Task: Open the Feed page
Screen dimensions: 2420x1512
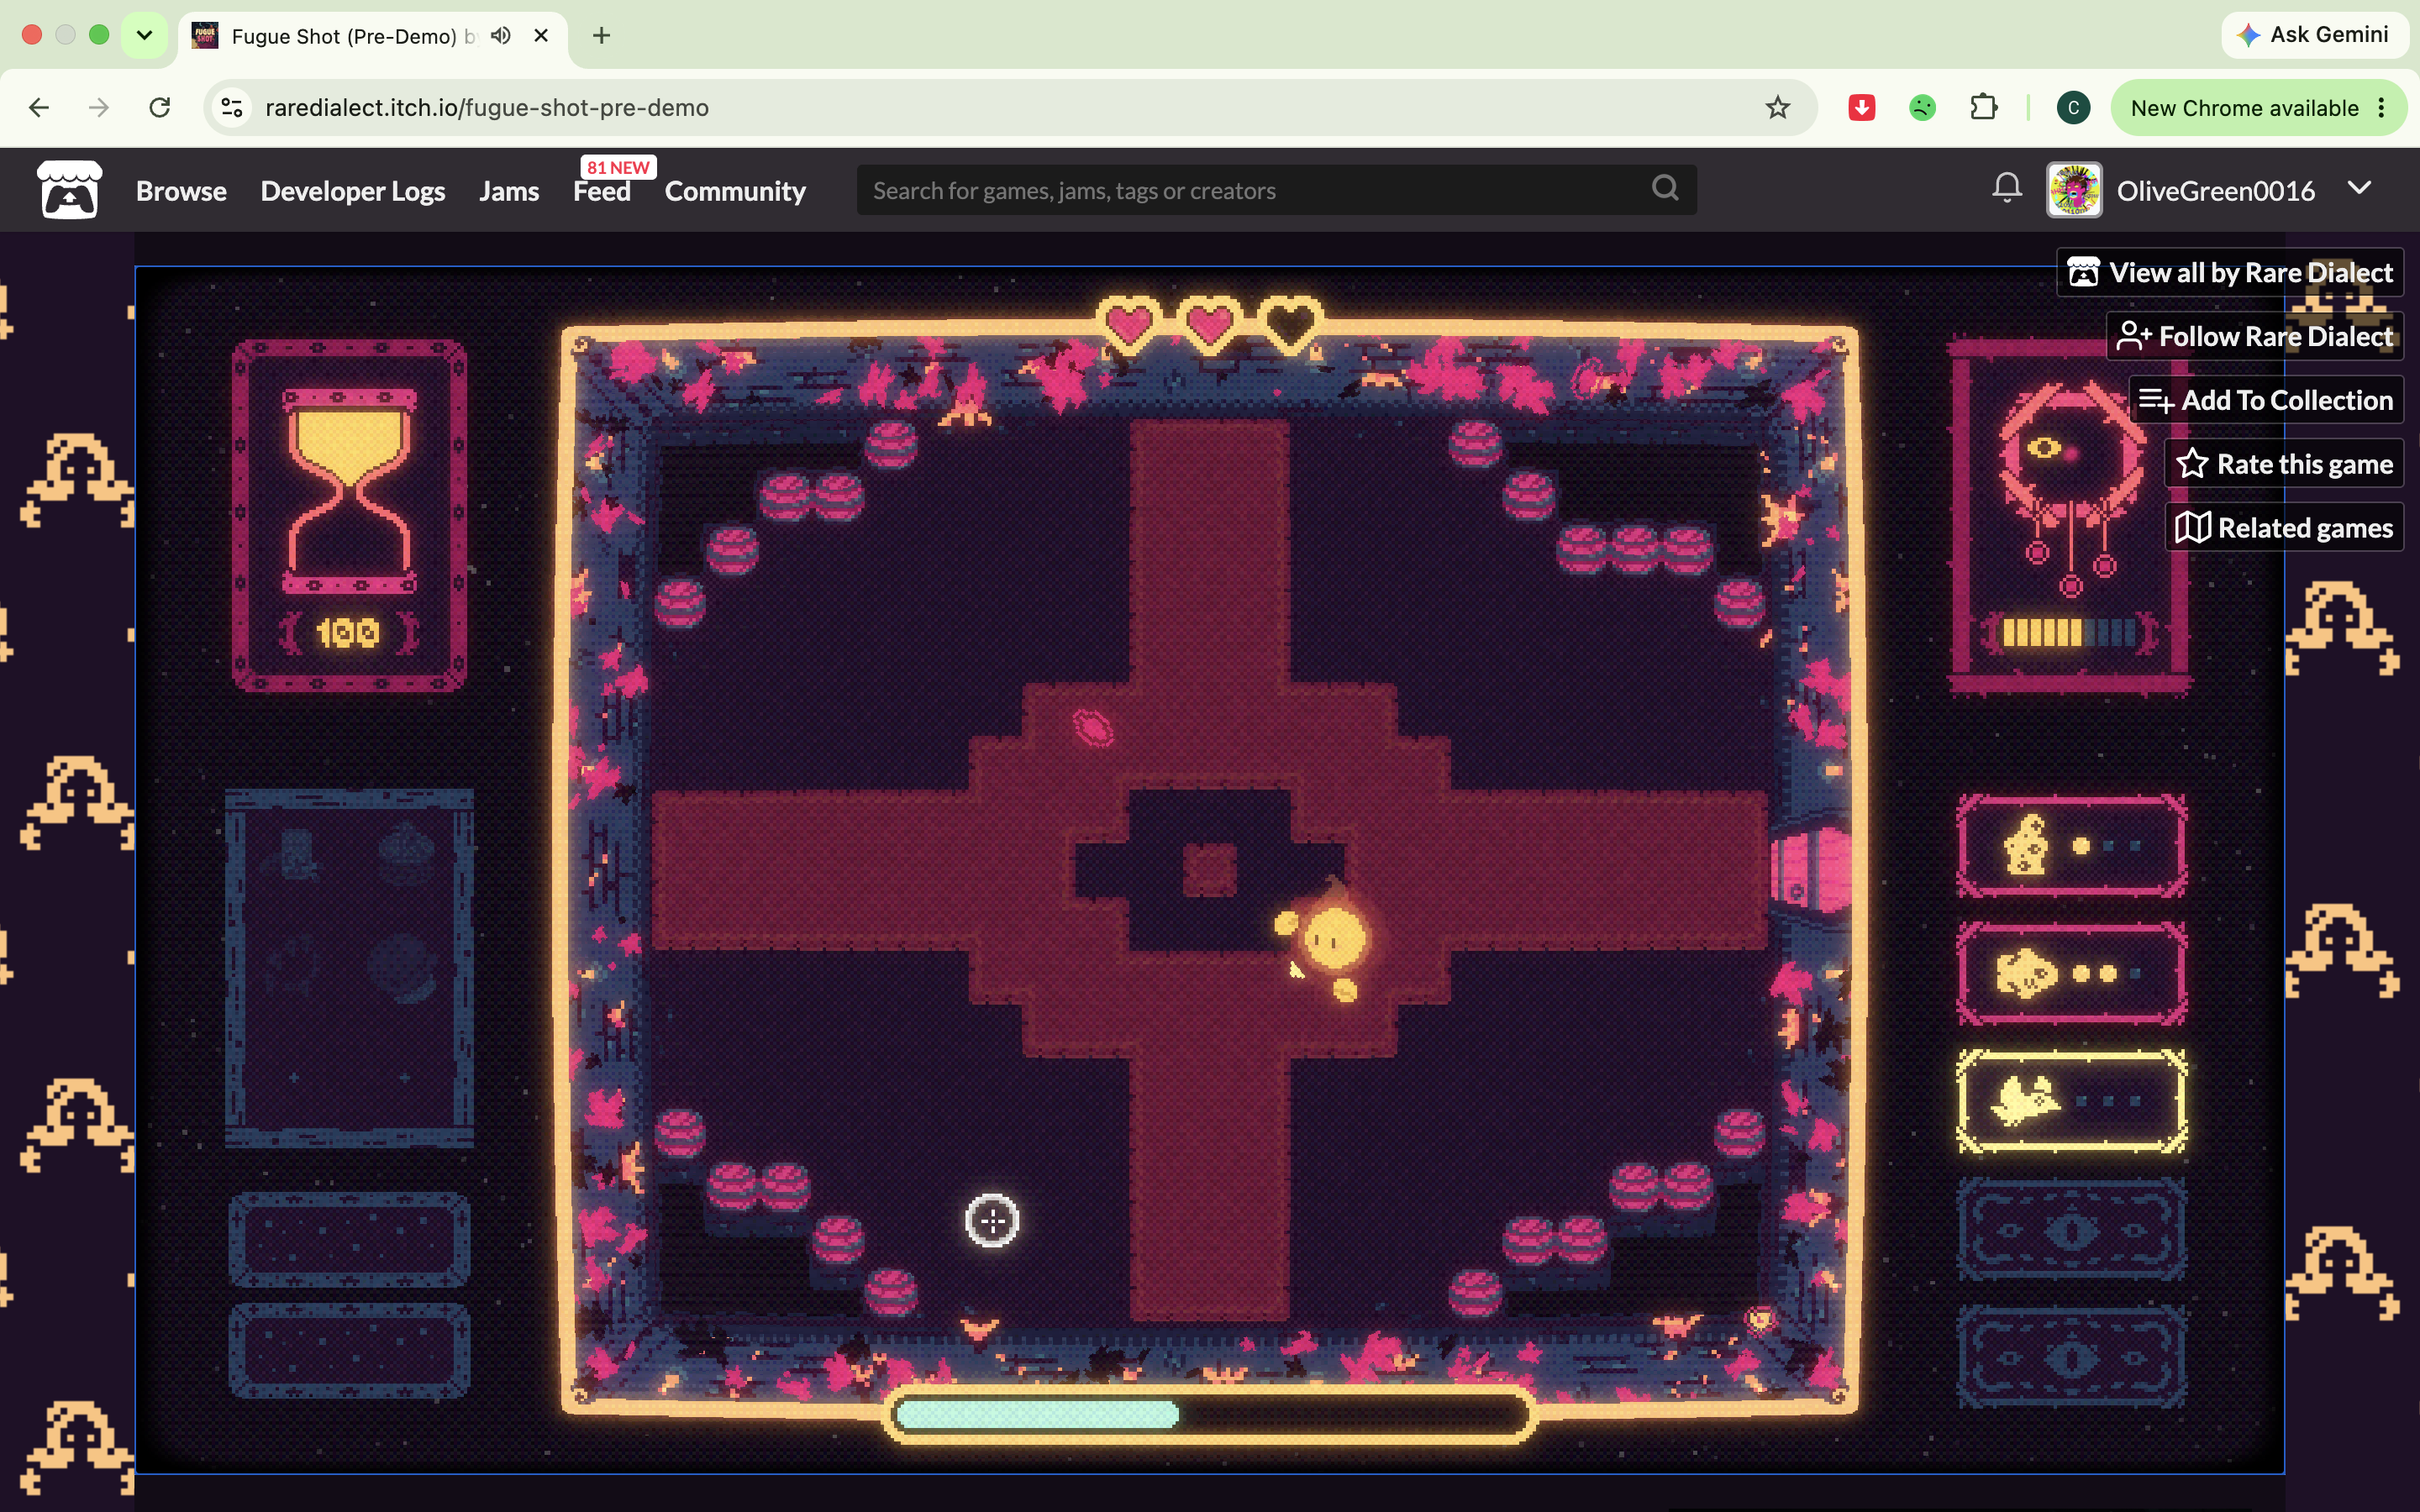Action: [x=602, y=190]
